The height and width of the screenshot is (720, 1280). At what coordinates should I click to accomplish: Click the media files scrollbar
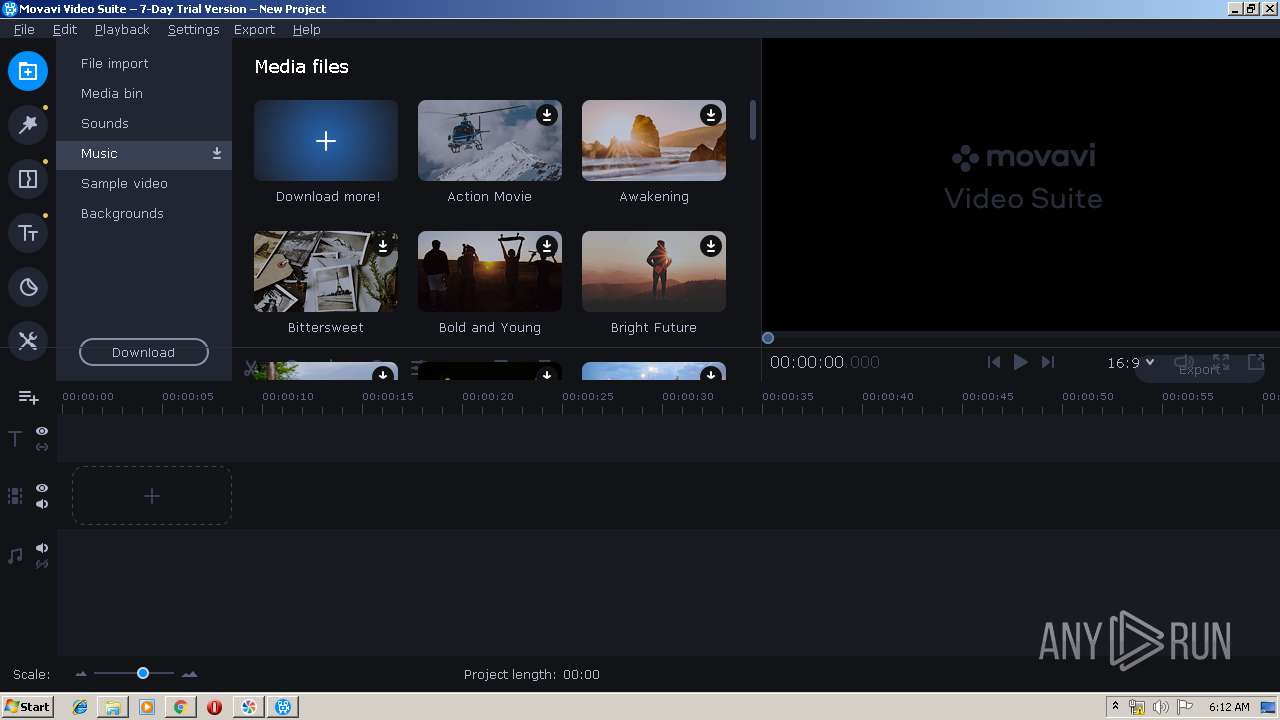tap(753, 120)
